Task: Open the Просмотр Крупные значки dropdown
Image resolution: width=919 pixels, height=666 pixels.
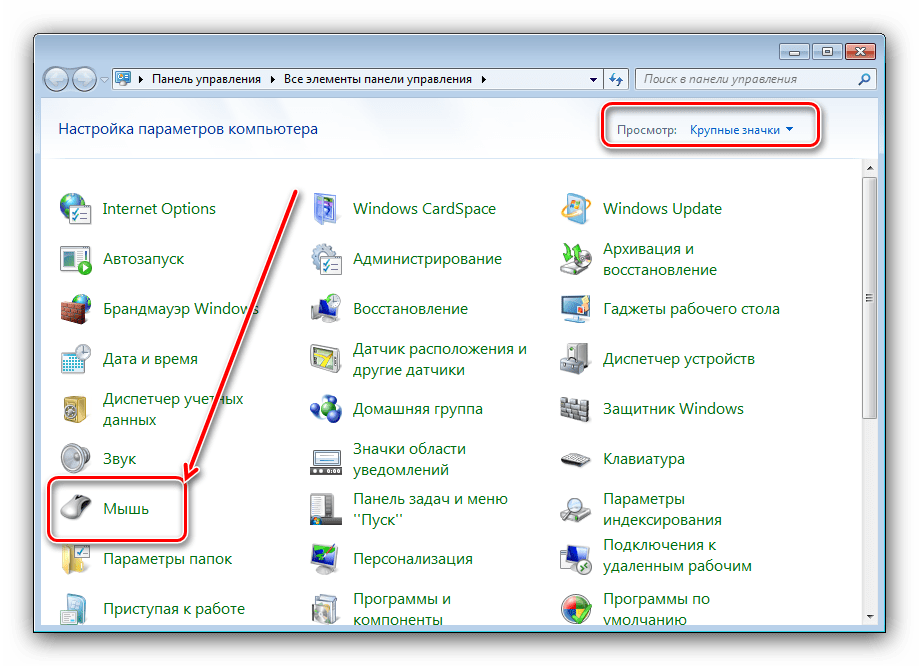Action: [741, 130]
